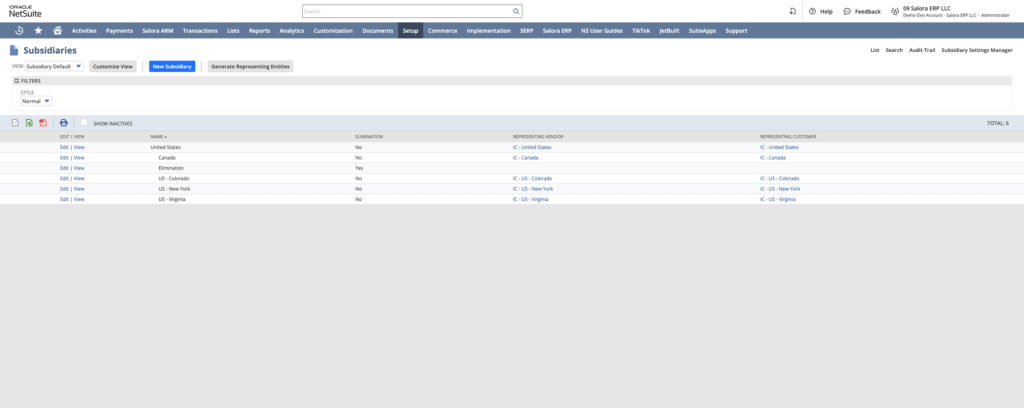This screenshot has height=408, width=1024.
Task: Click the search magnifier icon
Action: (x=516, y=12)
